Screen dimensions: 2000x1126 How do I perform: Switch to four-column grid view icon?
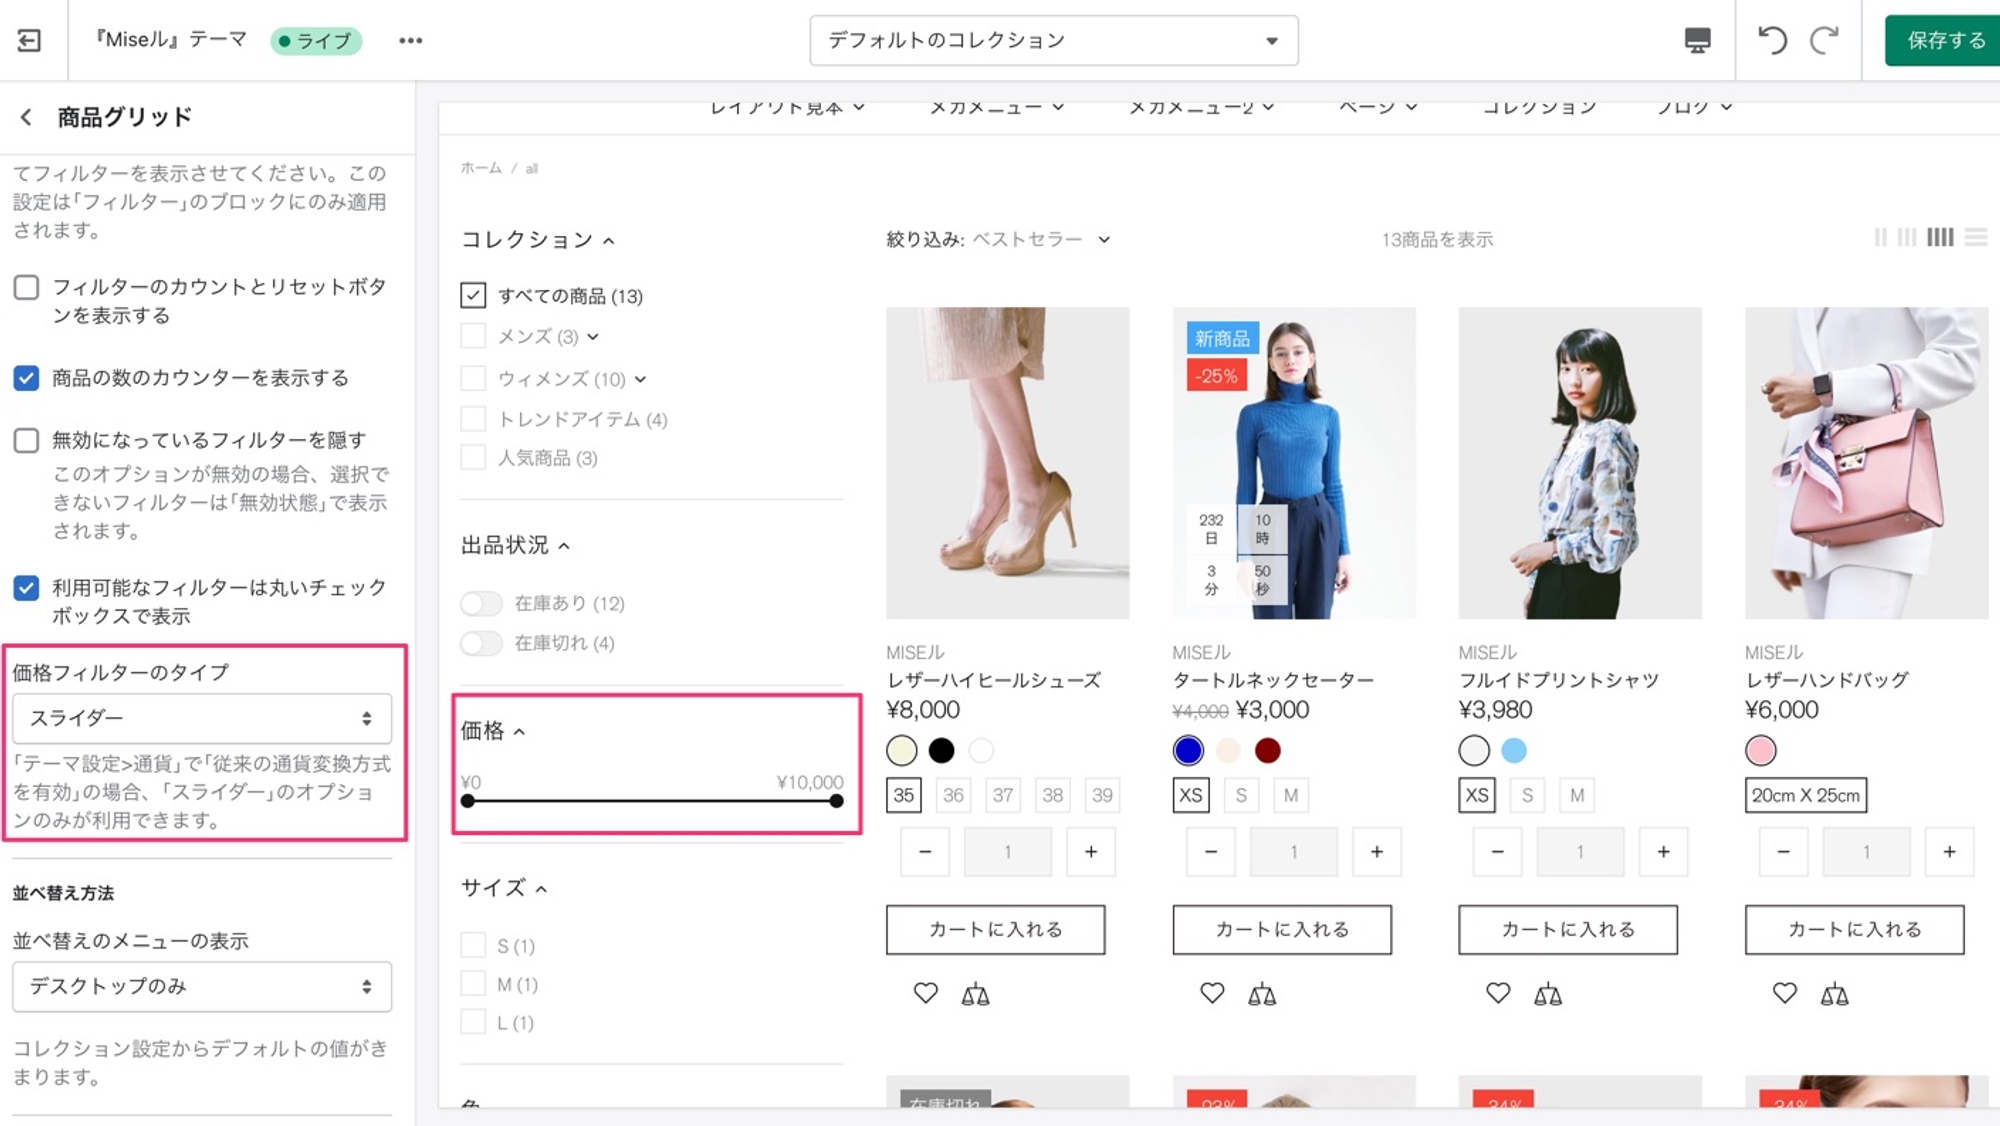(x=1940, y=237)
